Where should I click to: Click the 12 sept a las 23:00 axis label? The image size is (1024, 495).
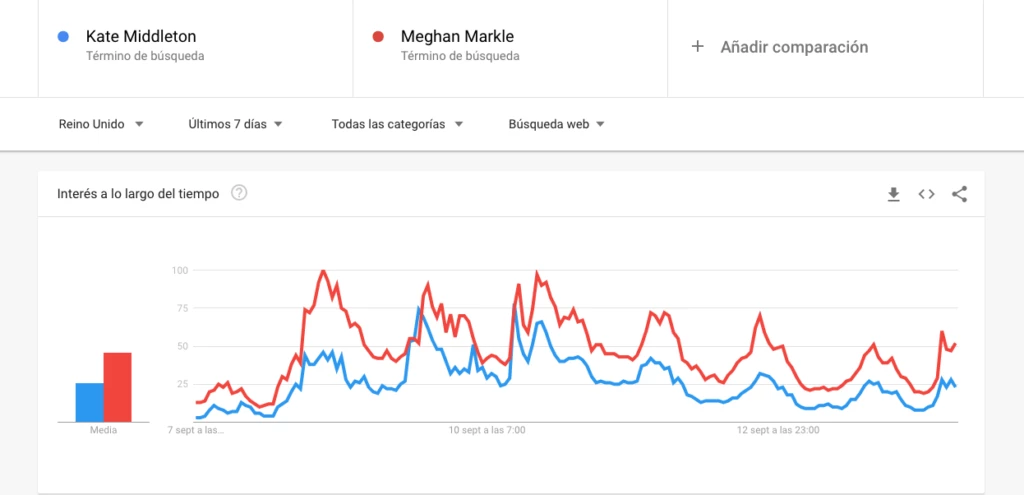pyautogui.click(x=778, y=431)
